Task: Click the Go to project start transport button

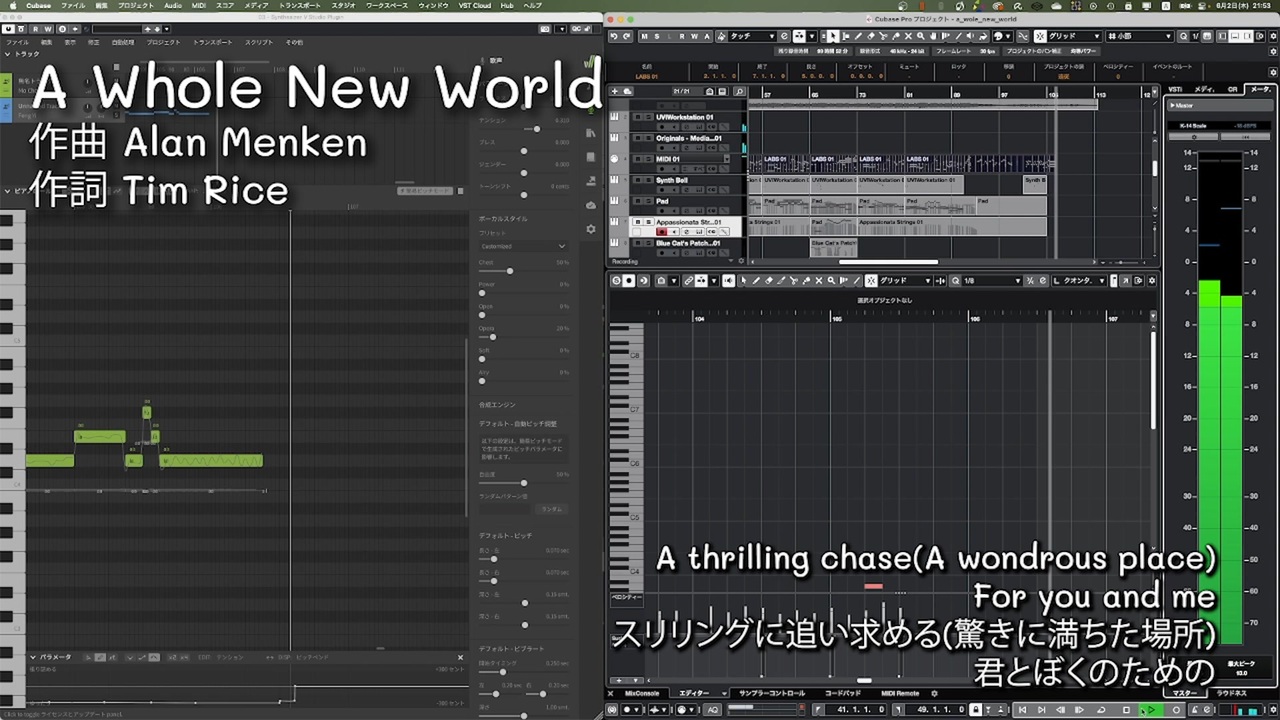Action: (x=1022, y=709)
